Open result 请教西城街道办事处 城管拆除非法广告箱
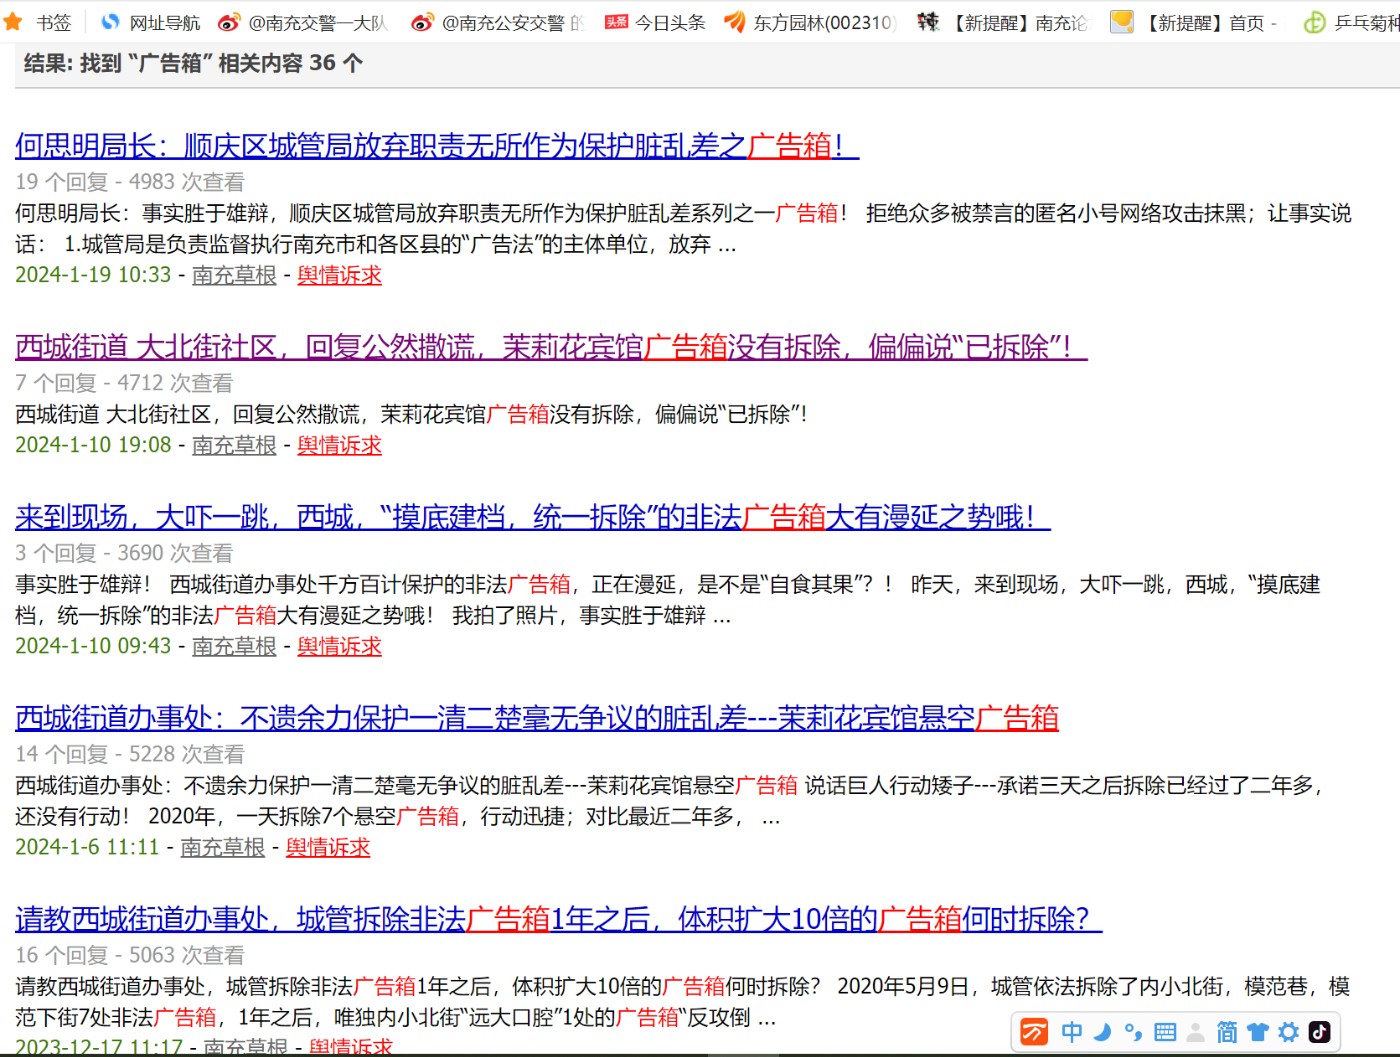Screen dimensions: 1400x1057 point(558,918)
